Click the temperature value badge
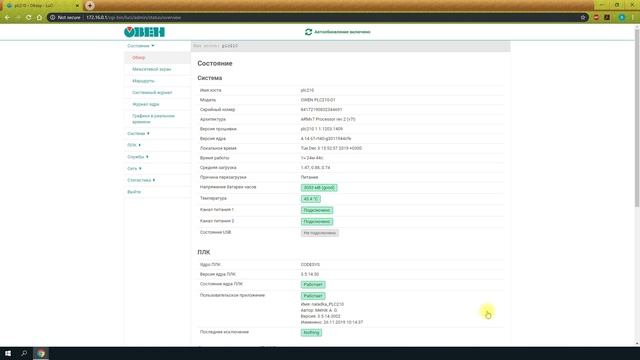This screenshot has height=360, width=640. pyautogui.click(x=311, y=199)
